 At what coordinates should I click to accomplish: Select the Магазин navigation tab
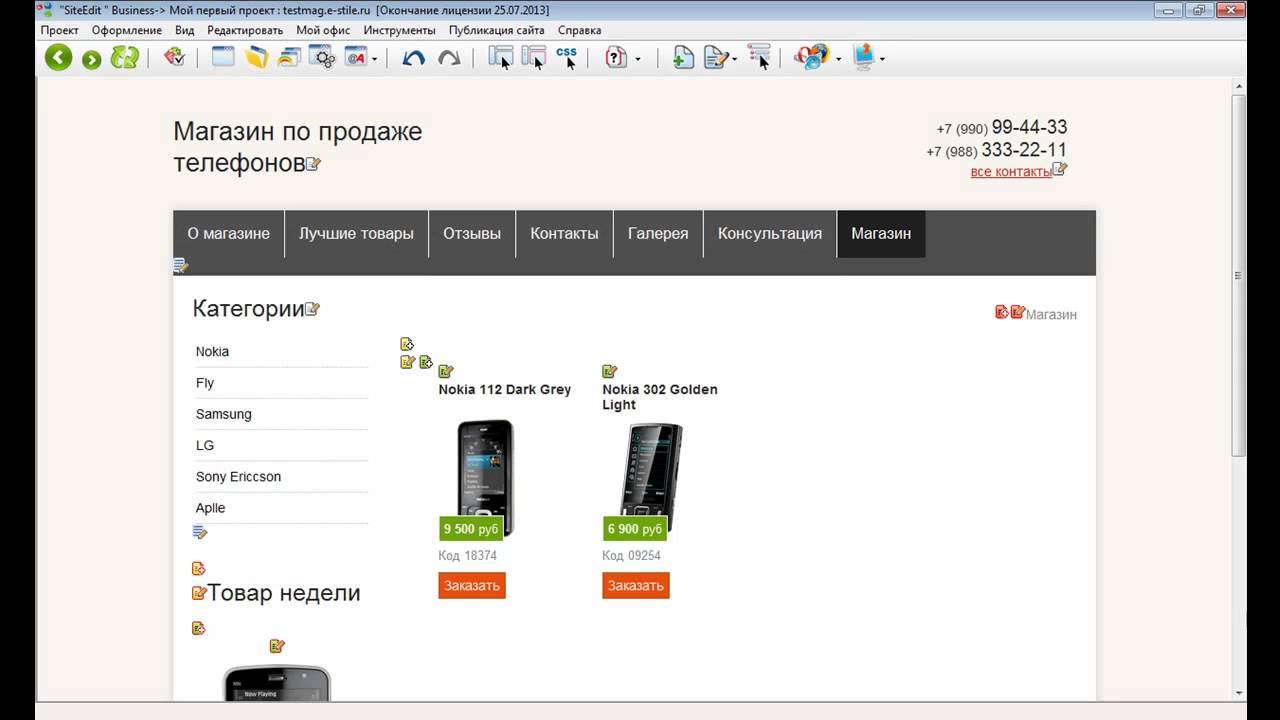click(x=881, y=233)
